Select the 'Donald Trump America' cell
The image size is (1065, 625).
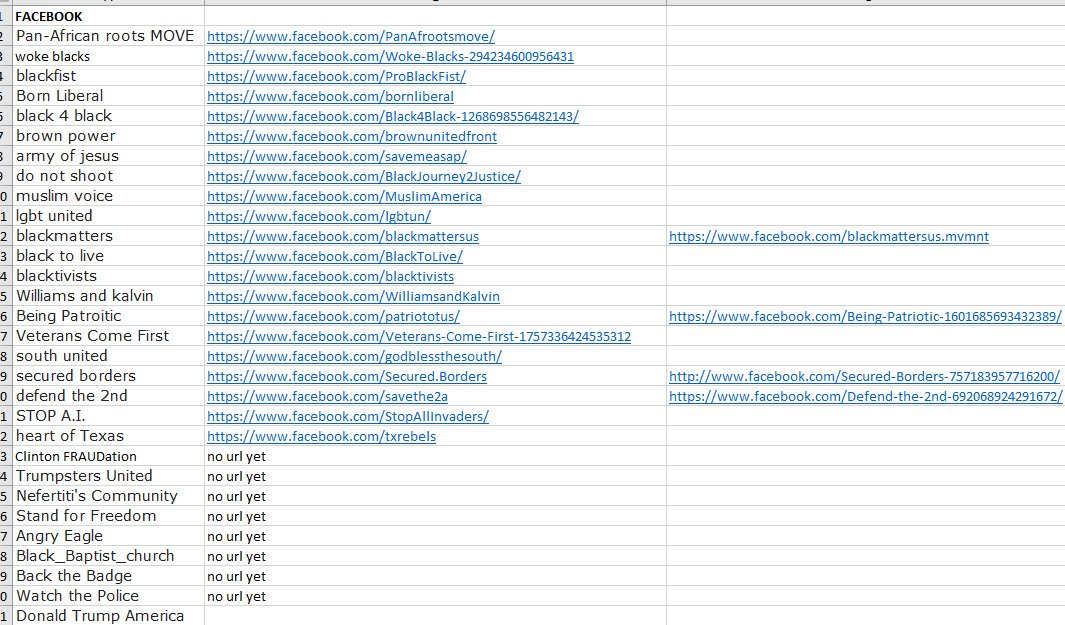108,615
